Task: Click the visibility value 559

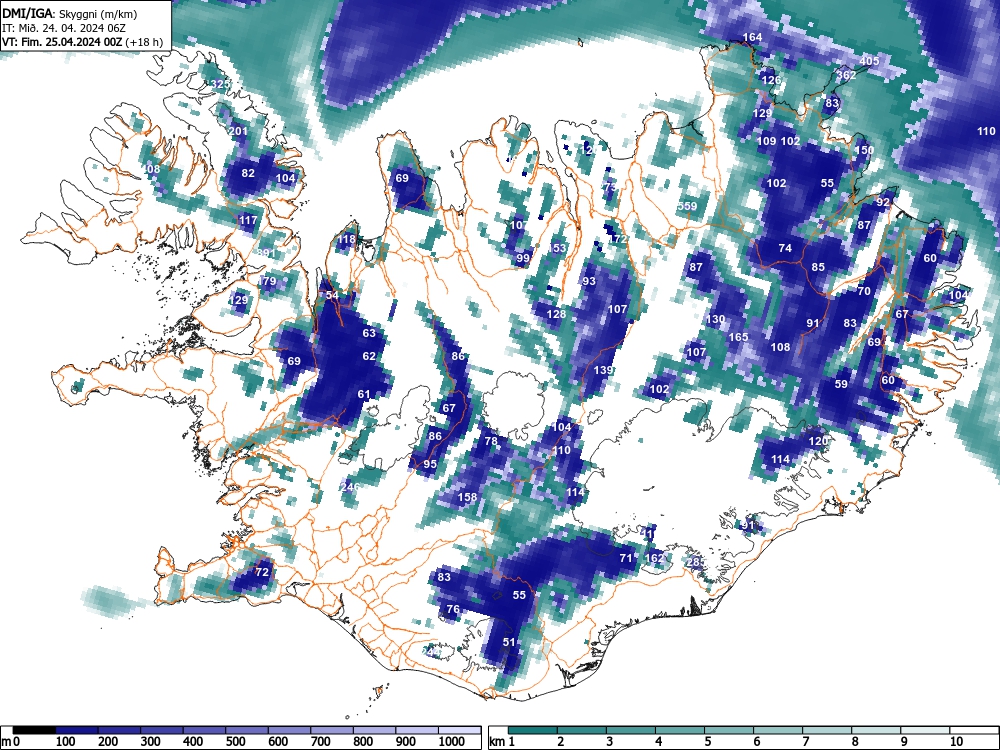Action: (687, 206)
